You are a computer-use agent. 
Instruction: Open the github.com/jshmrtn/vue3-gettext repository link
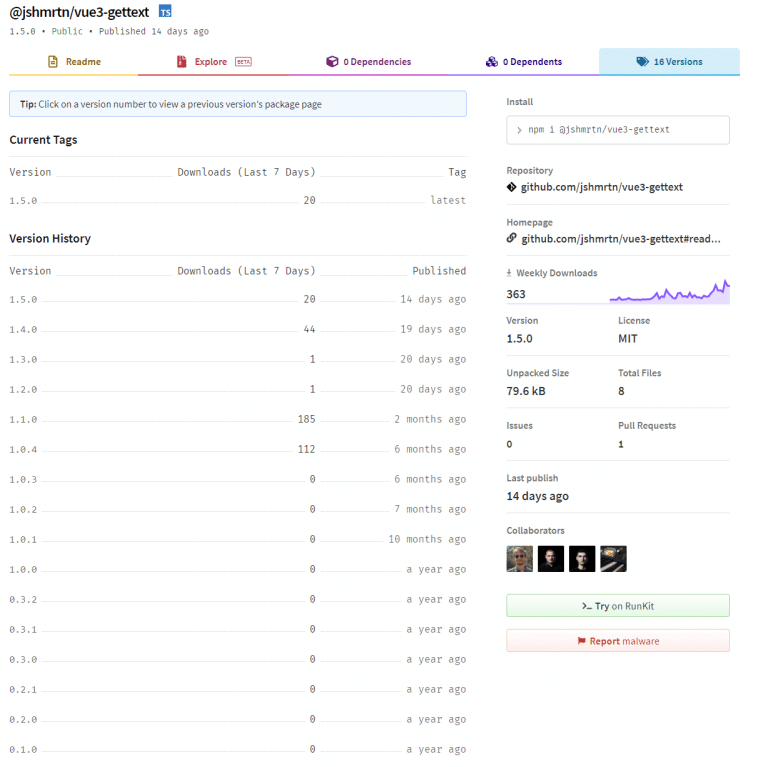click(x=601, y=187)
